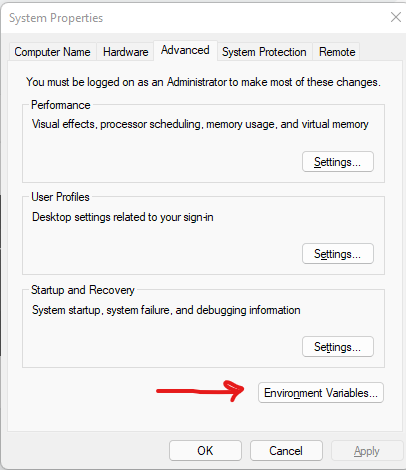The image size is (406, 470).
Task: Switch to the Remote tab
Action: coord(337,52)
